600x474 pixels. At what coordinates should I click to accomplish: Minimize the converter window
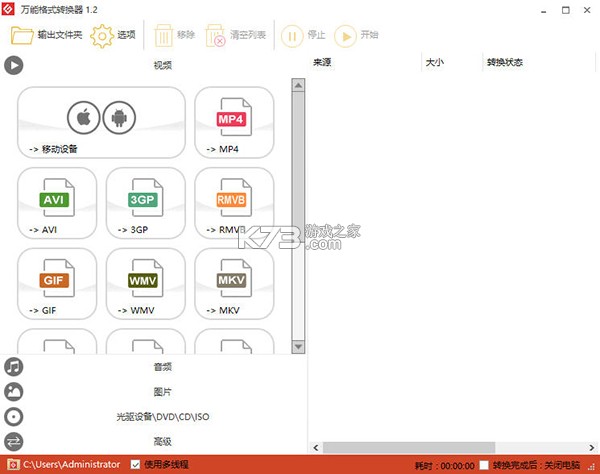click(544, 10)
